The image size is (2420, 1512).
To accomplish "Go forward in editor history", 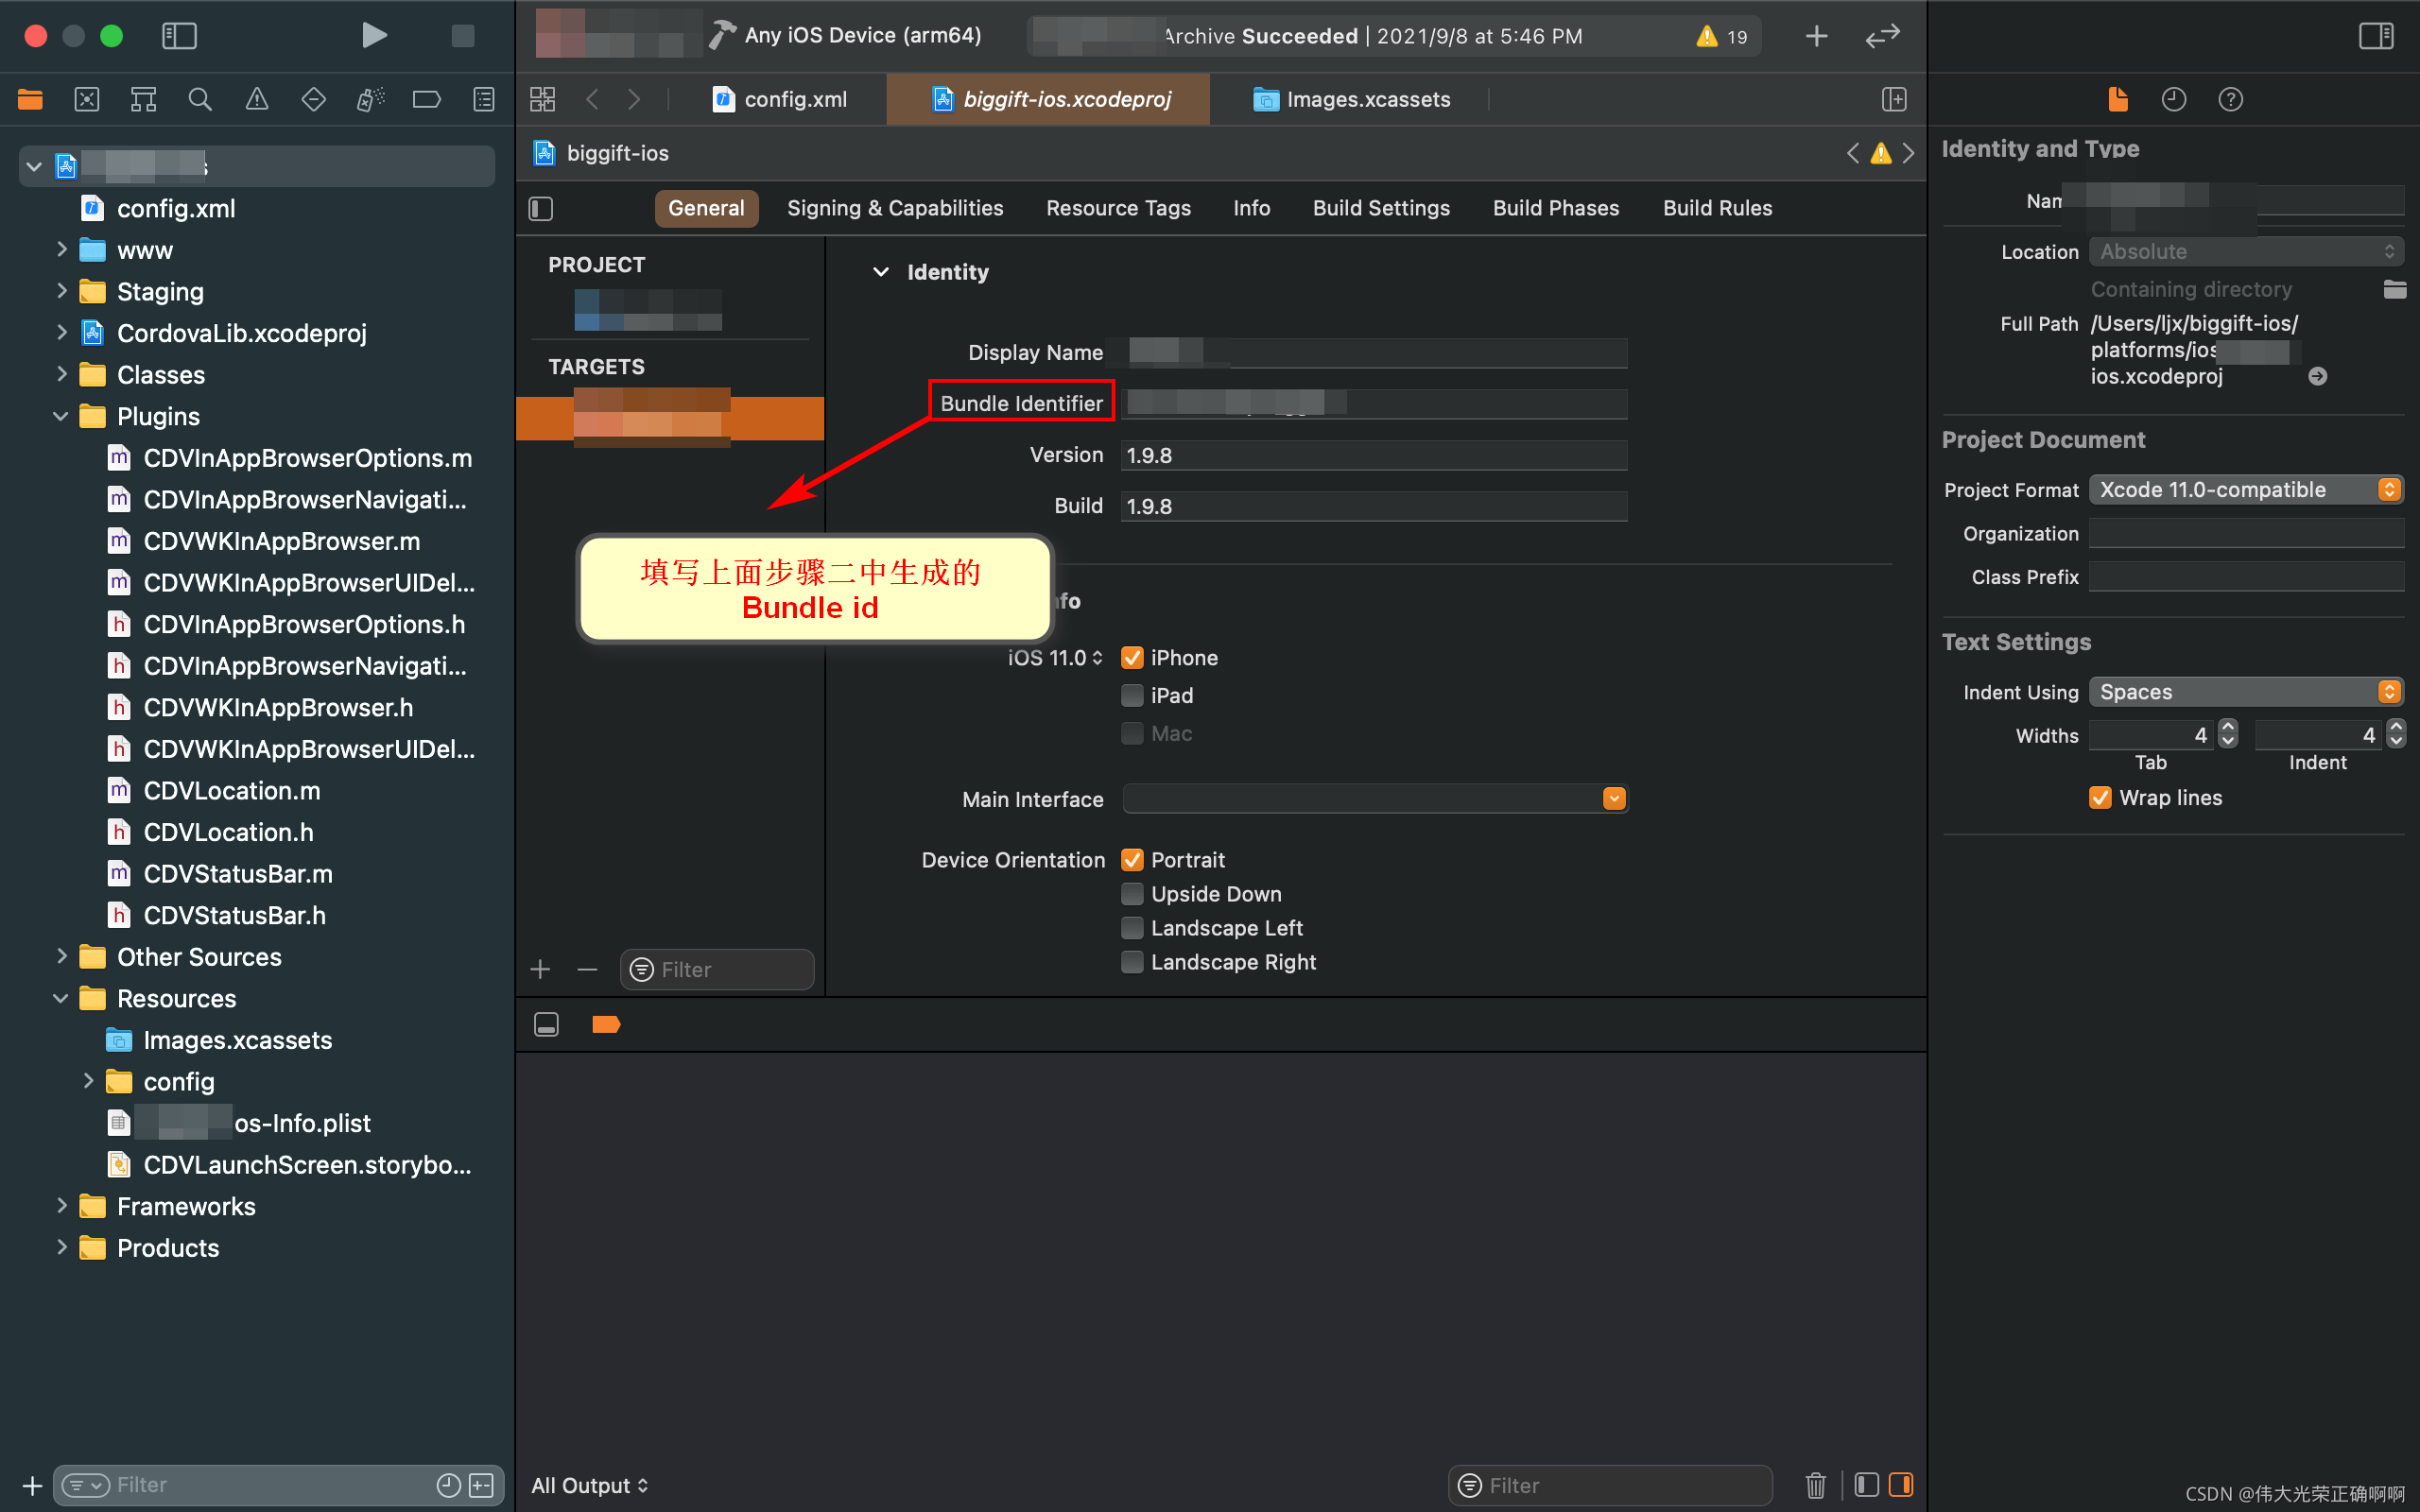I will 634,99.
